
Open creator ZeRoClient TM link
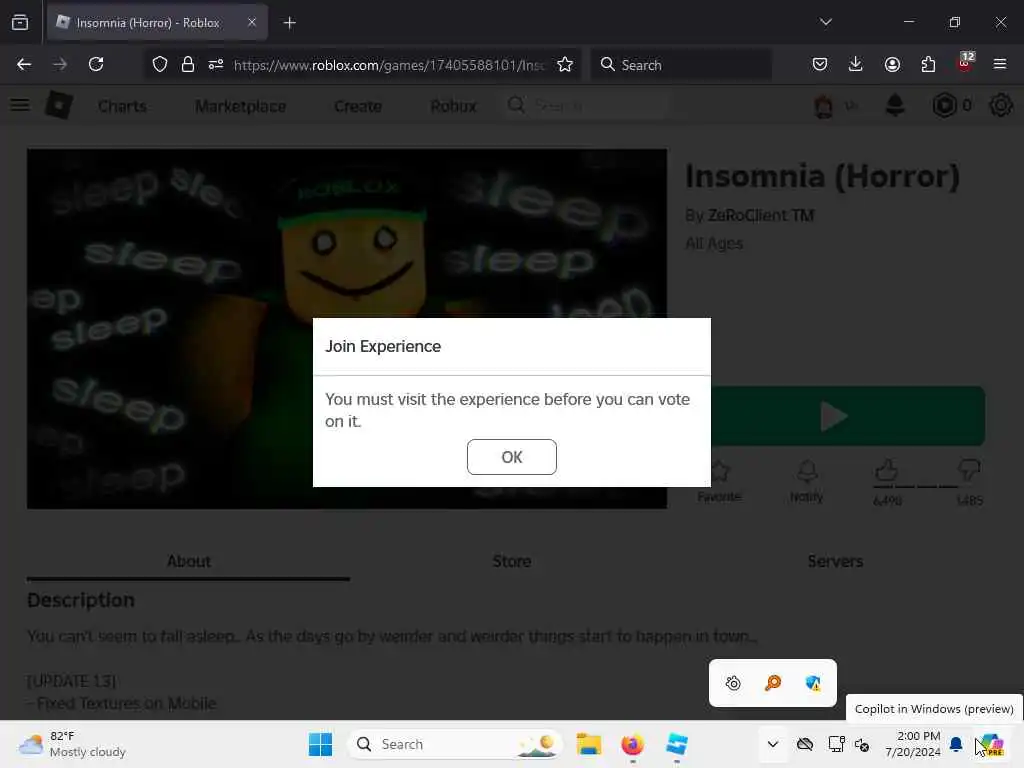click(x=761, y=216)
